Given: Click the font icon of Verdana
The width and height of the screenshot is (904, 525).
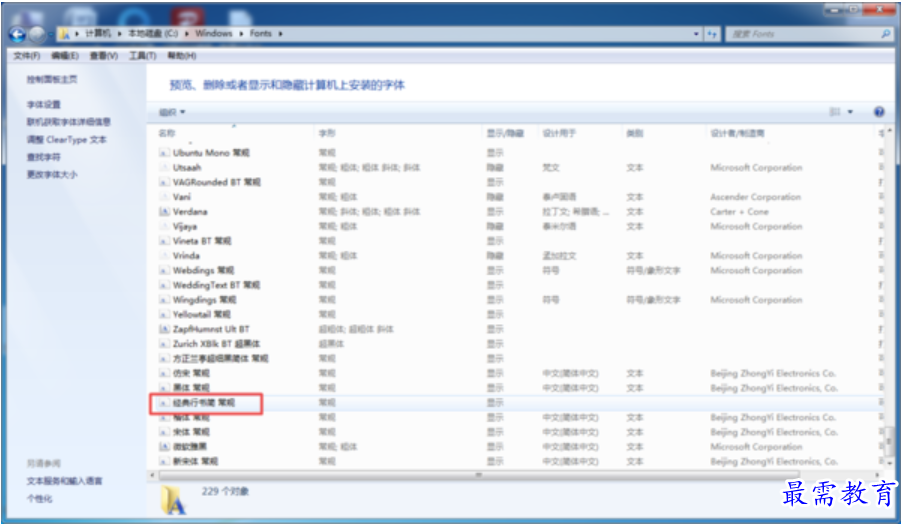Looking at the screenshot, I should pyautogui.click(x=164, y=211).
